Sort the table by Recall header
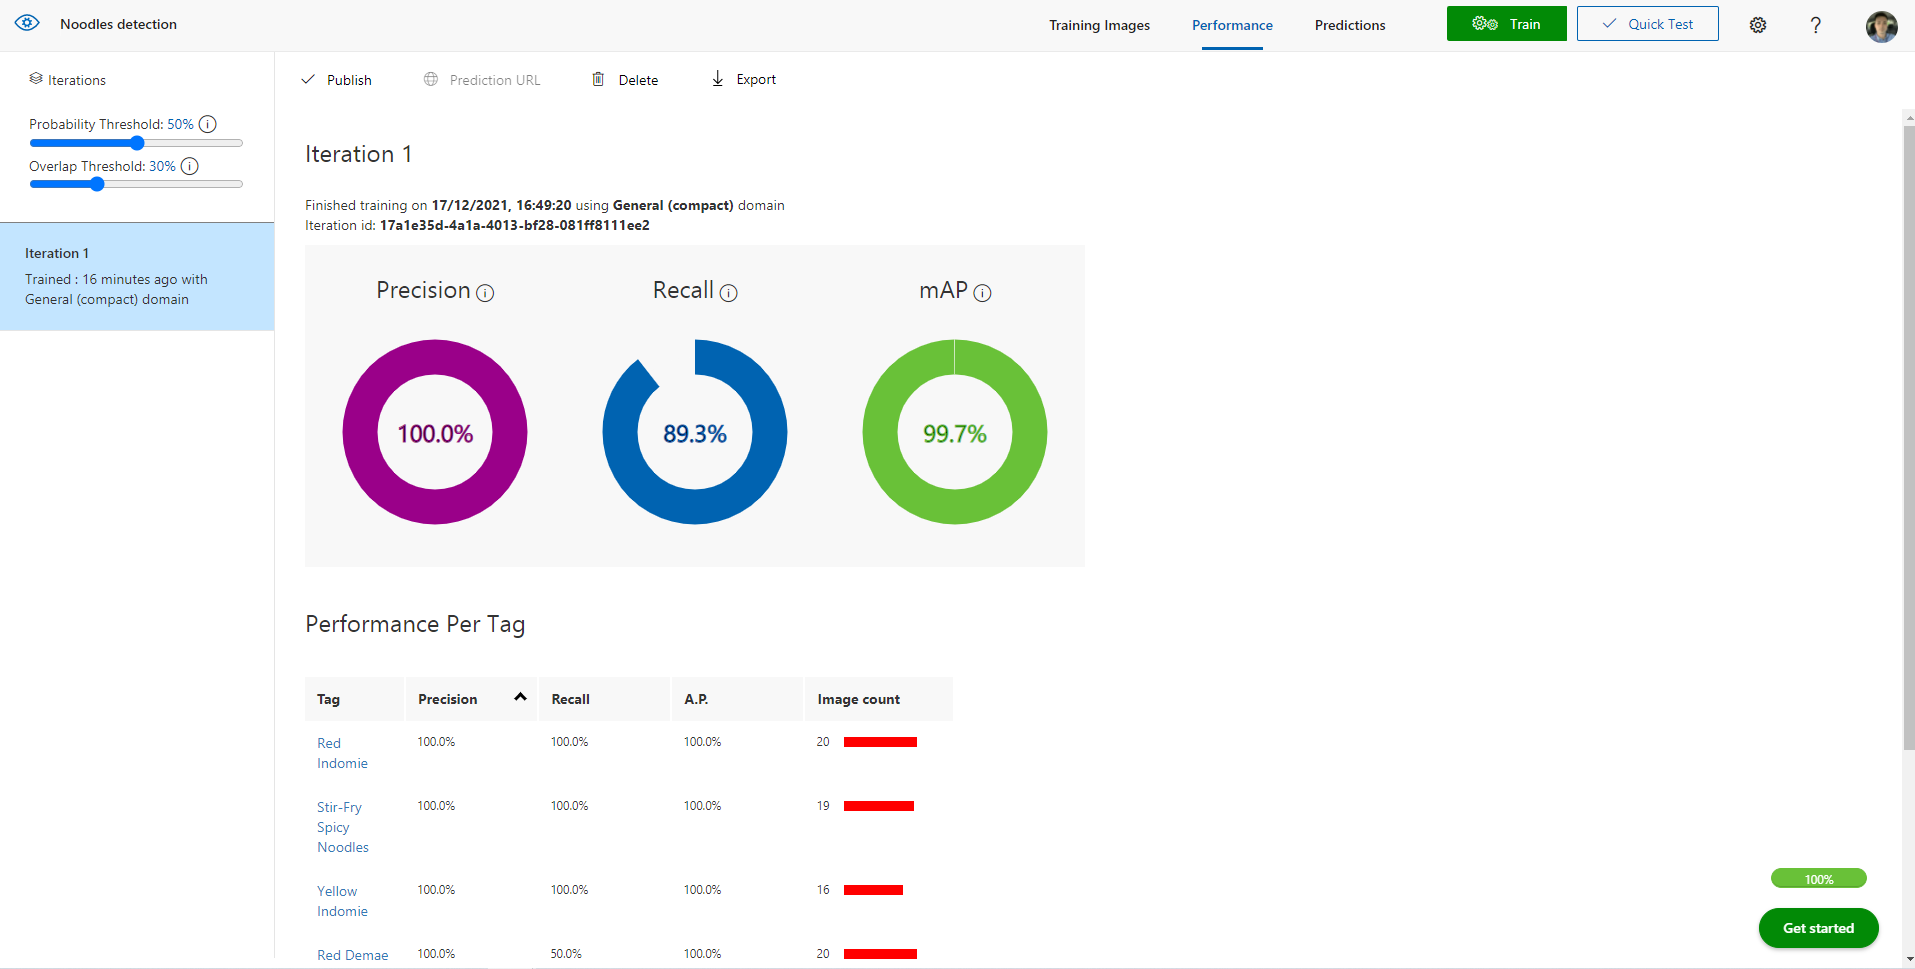Image resolution: width=1915 pixels, height=969 pixels. point(571,699)
